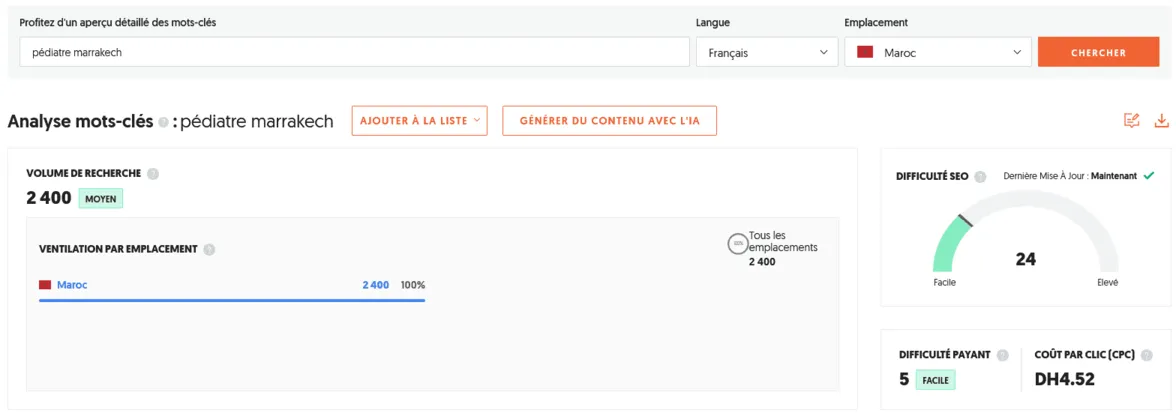Open the Emplacement dropdown set to Maroc
The width and height of the screenshot is (1176, 413).
(938, 52)
